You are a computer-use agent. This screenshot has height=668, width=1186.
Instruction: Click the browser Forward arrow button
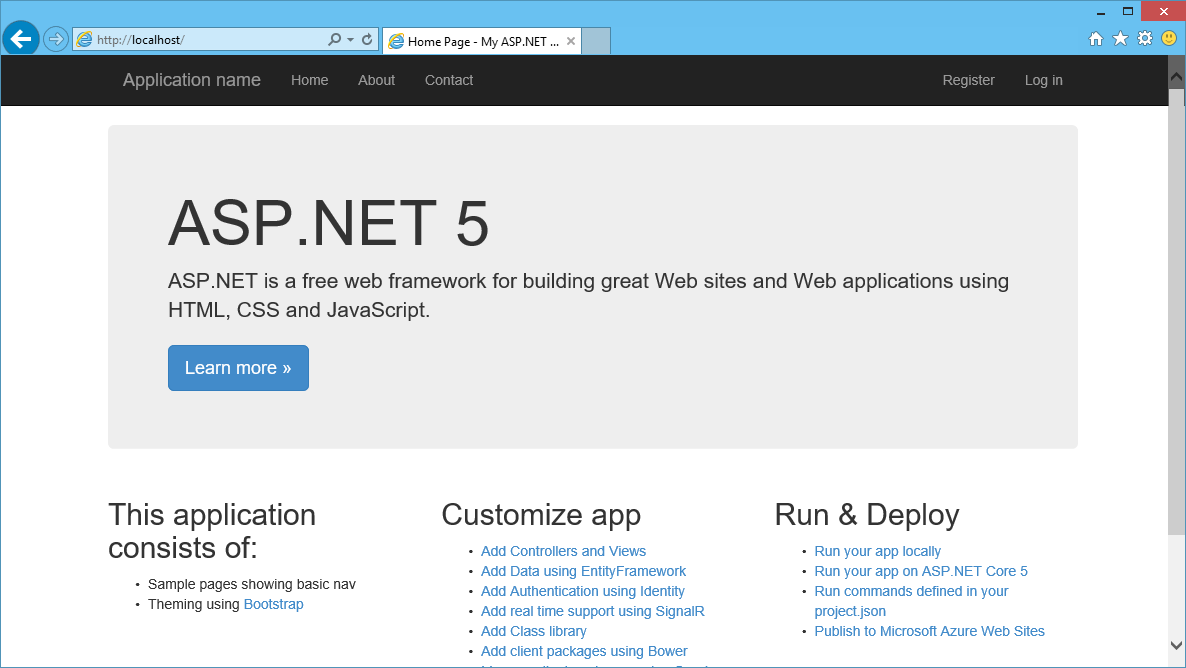[56, 39]
